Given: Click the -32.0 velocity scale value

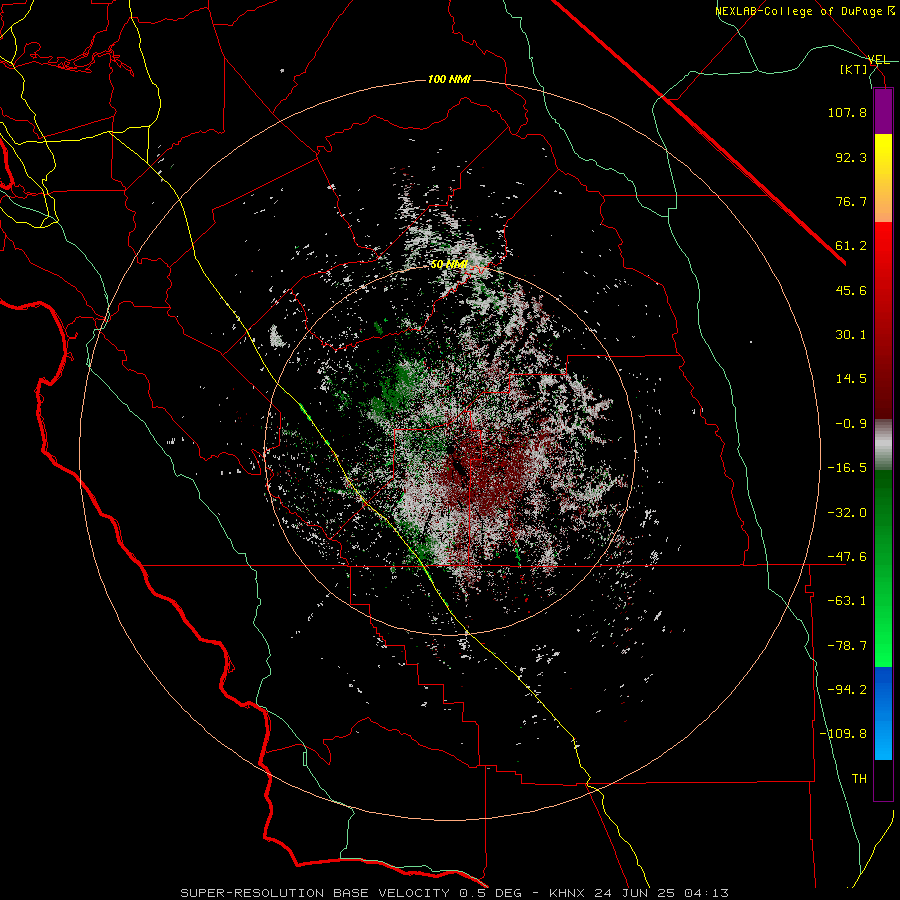Looking at the screenshot, I should (847, 513).
